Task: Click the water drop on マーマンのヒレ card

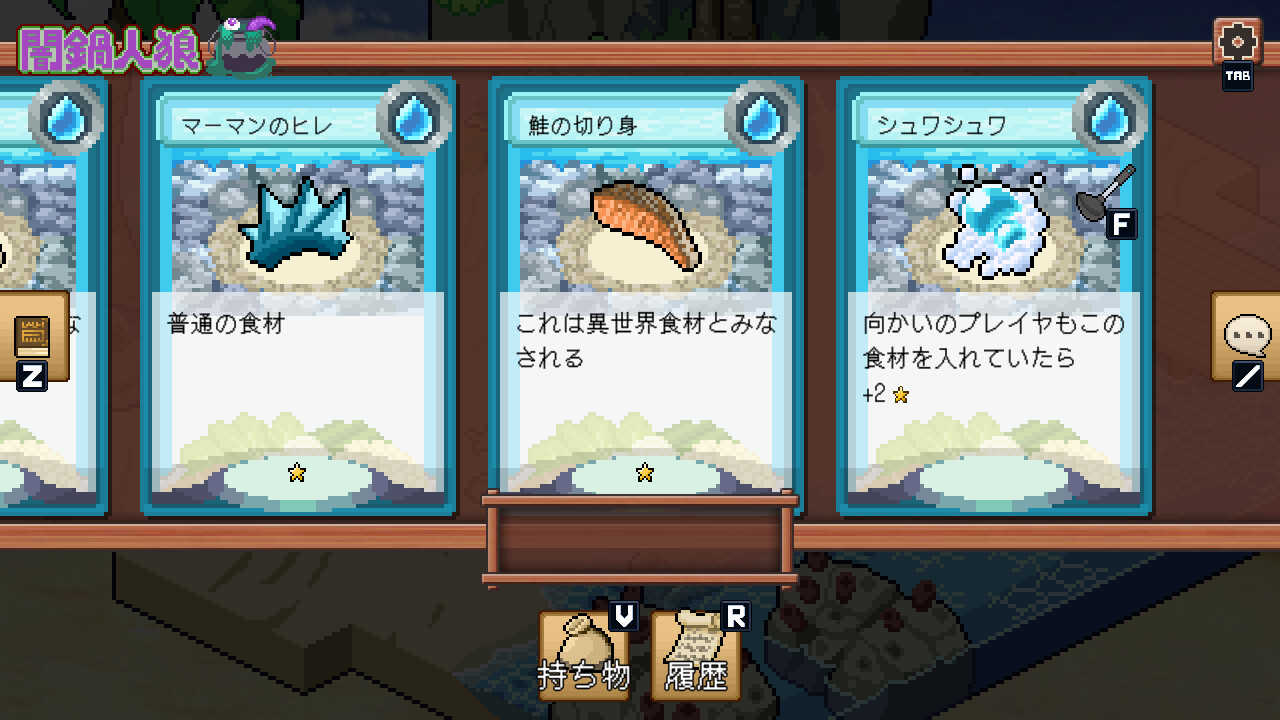Action: point(412,119)
